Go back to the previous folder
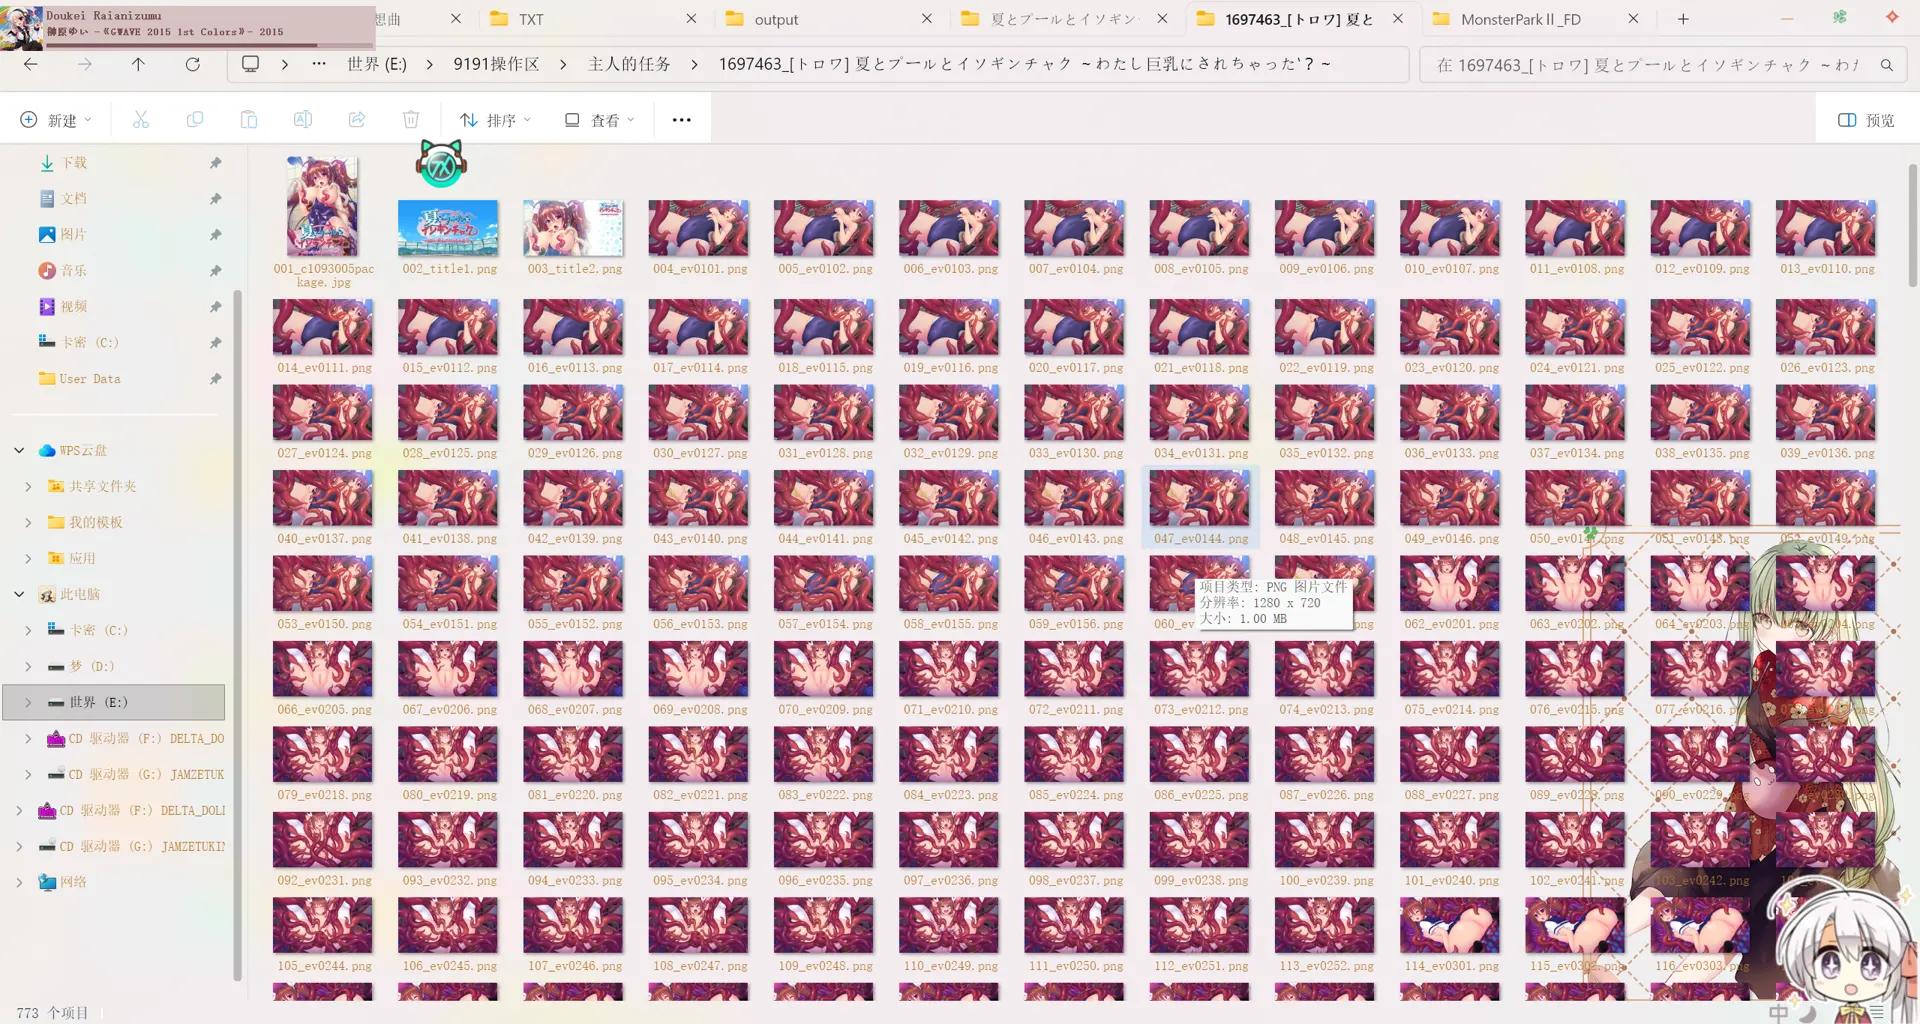1920x1024 pixels. [x=31, y=64]
